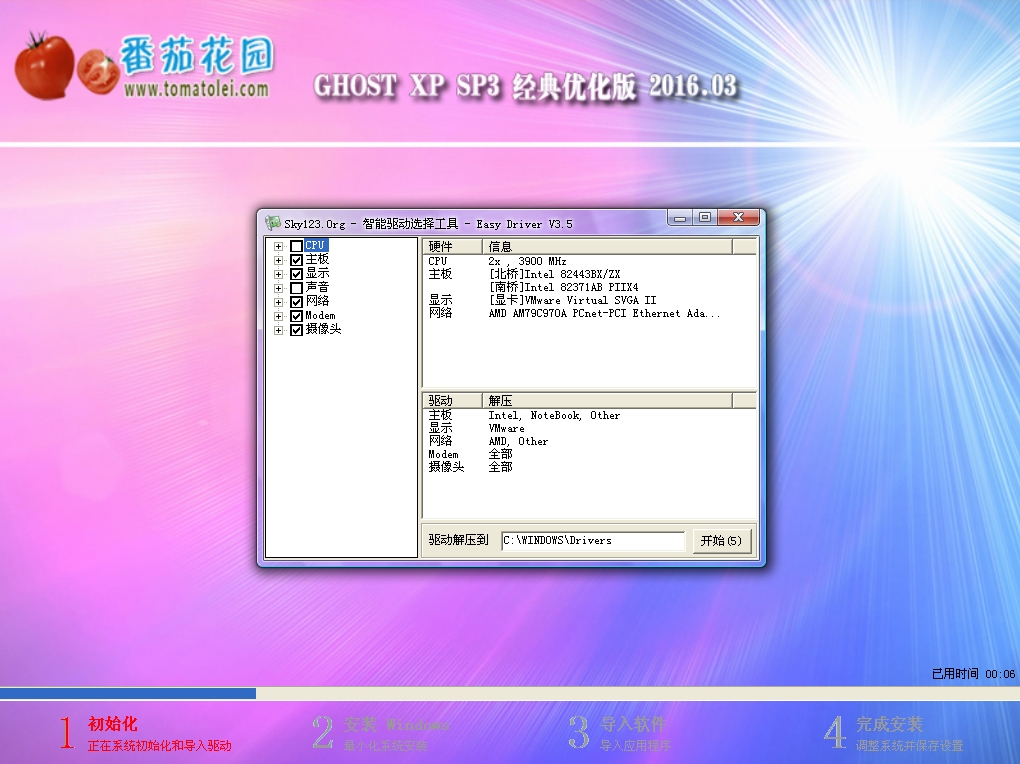The height and width of the screenshot is (764, 1020).
Task: Select the step 2 安装 Windows icon
Action: (x=322, y=731)
